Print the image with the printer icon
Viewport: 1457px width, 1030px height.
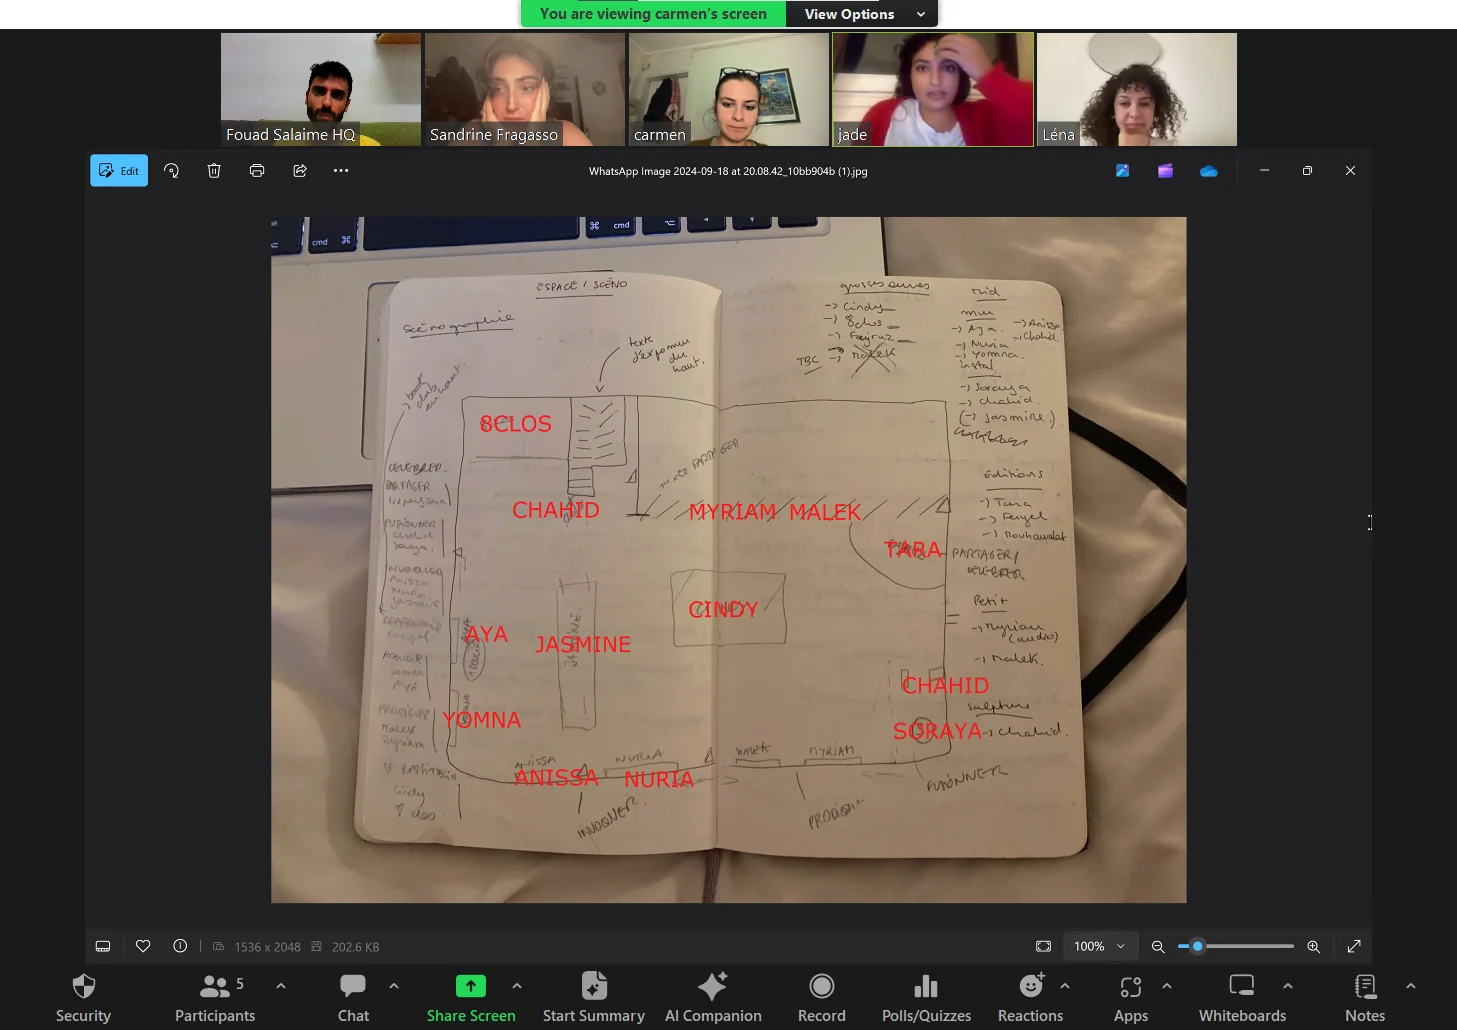257,171
